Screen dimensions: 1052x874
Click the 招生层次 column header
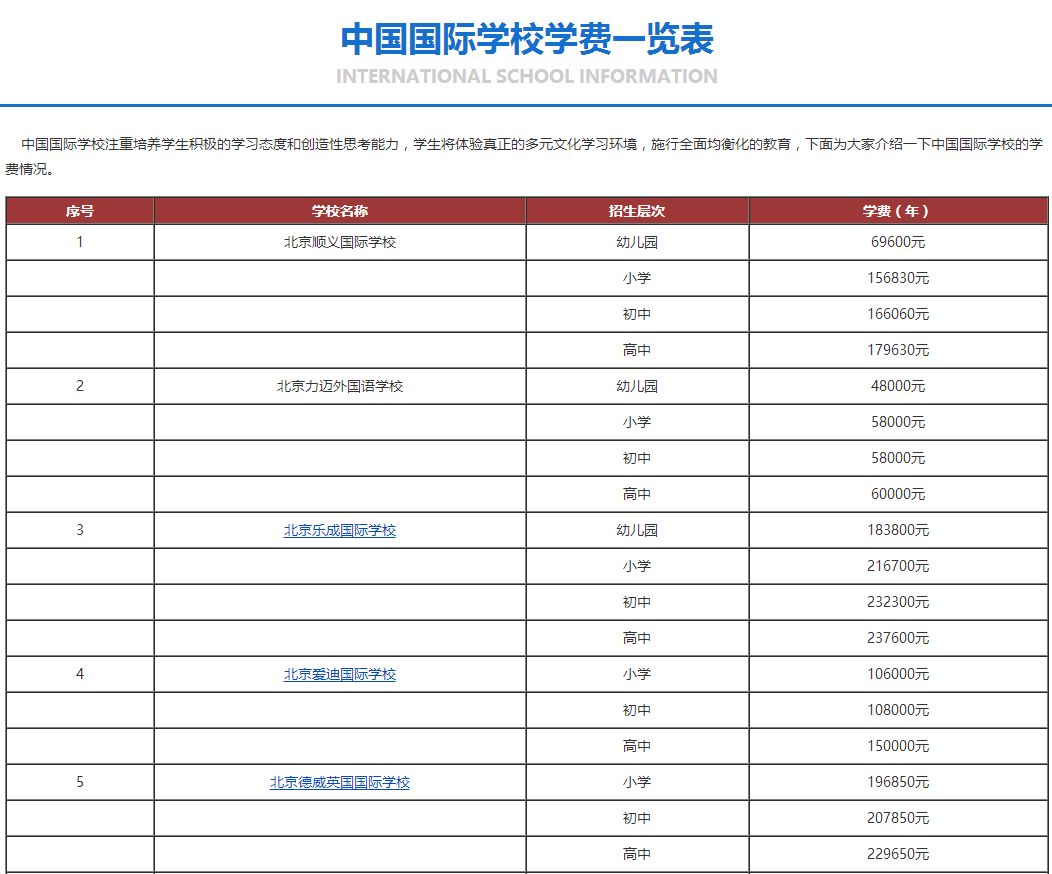point(637,211)
